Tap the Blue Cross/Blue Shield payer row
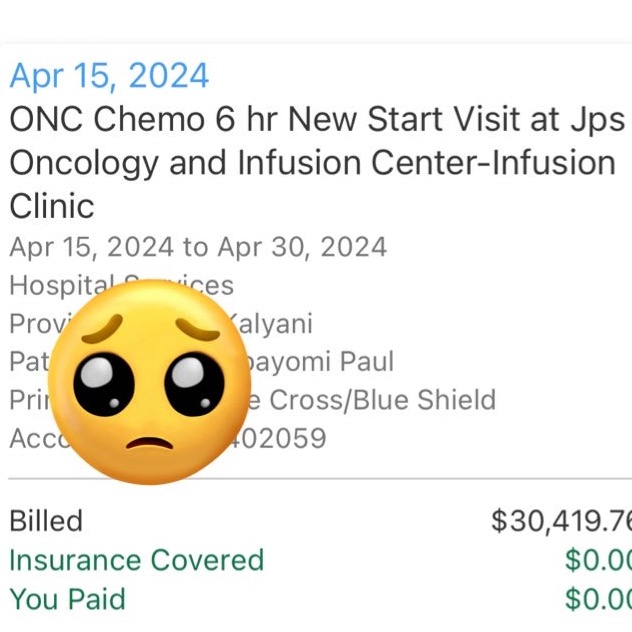Screen dimensions: 632x632 (253, 400)
